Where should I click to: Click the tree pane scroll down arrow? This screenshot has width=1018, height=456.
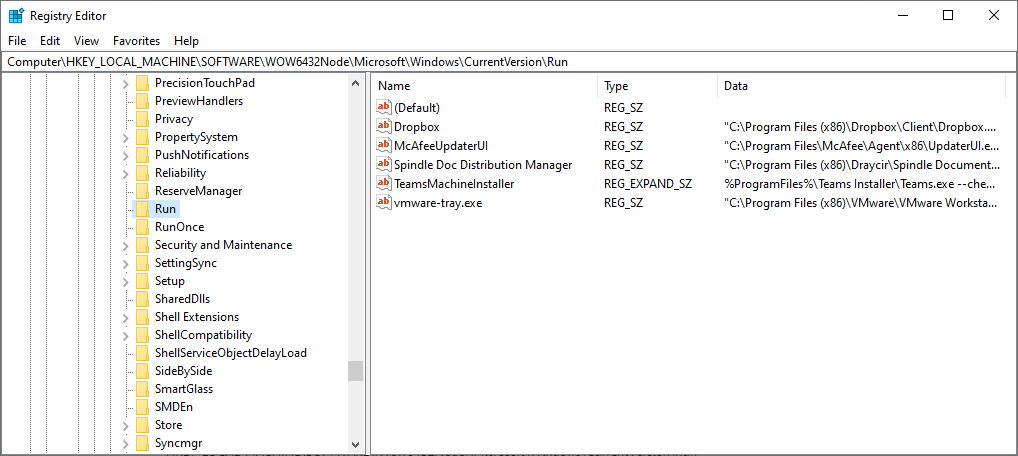point(355,444)
